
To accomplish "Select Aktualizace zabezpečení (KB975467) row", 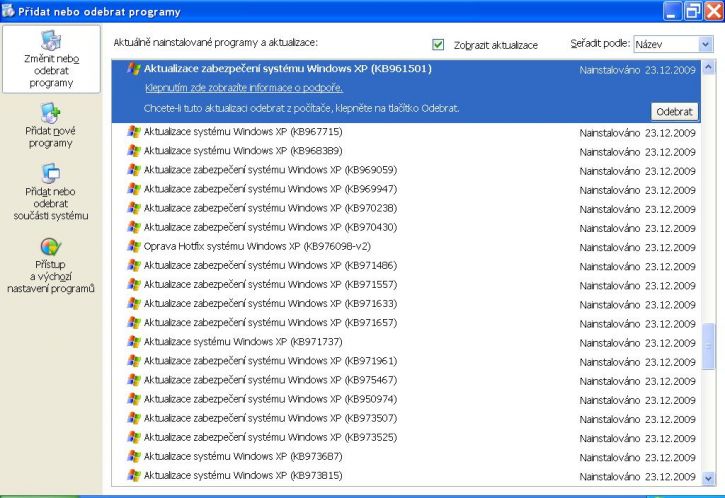I will pos(406,380).
